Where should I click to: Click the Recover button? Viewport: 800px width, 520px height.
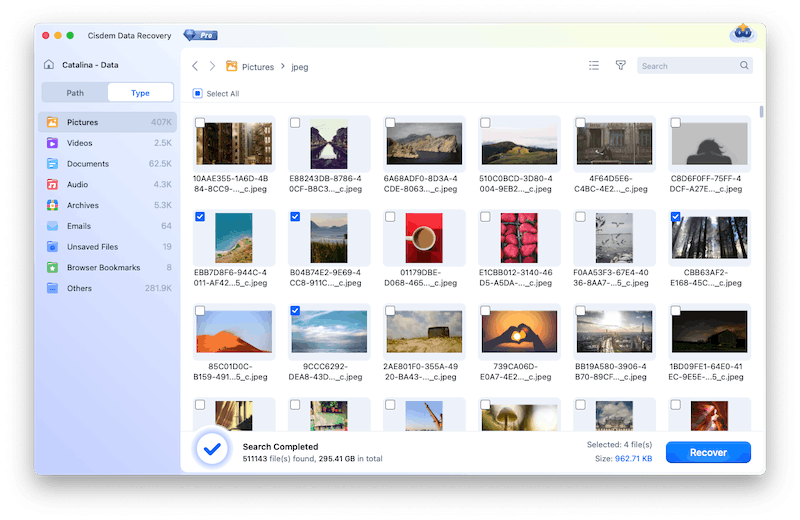pyautogui.click(x=708, y=452)
